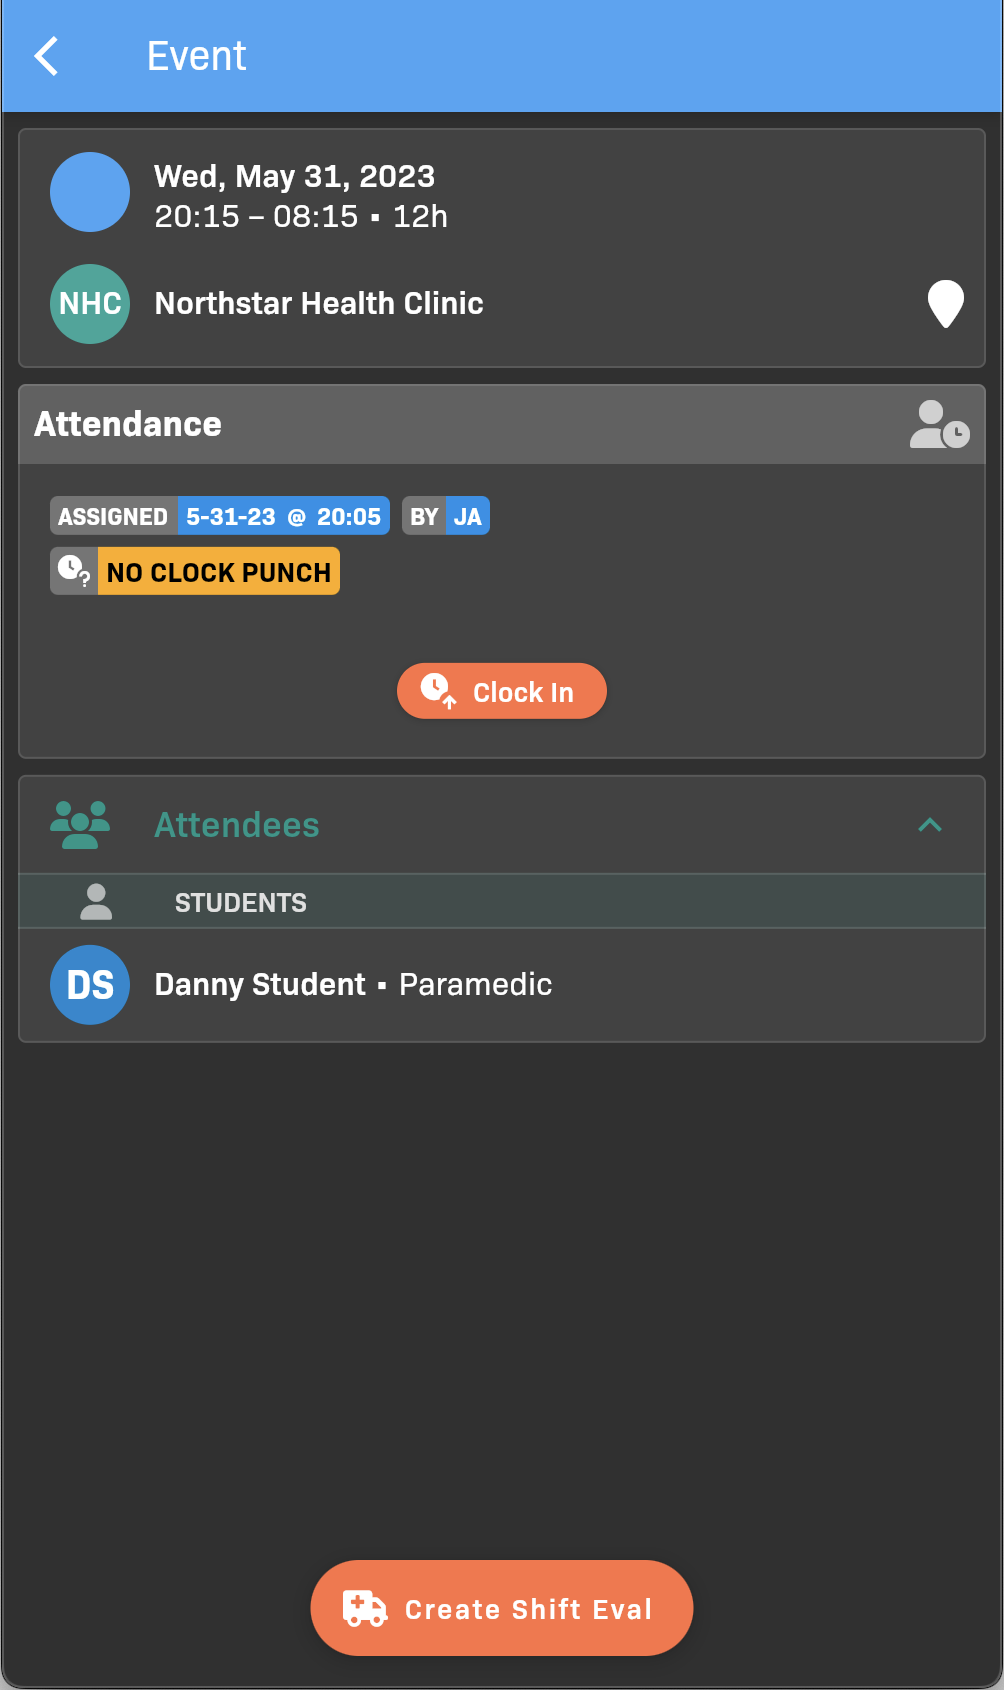The image size is (1004, 1690).
Task: Open the map location pin
Action: [945, 304]
